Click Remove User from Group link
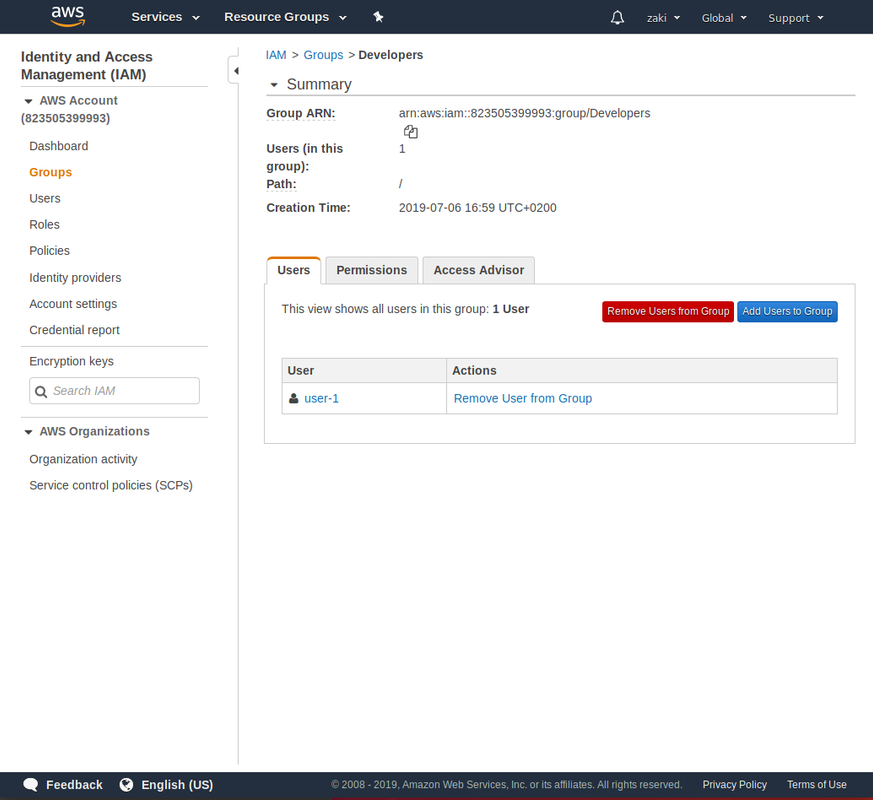873x800 pixels. click(x=523, y=399)
